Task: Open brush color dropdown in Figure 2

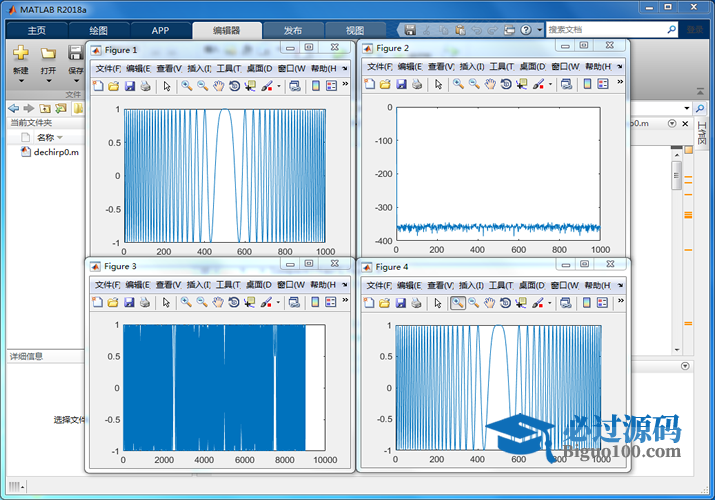Action: coord(550,84)
